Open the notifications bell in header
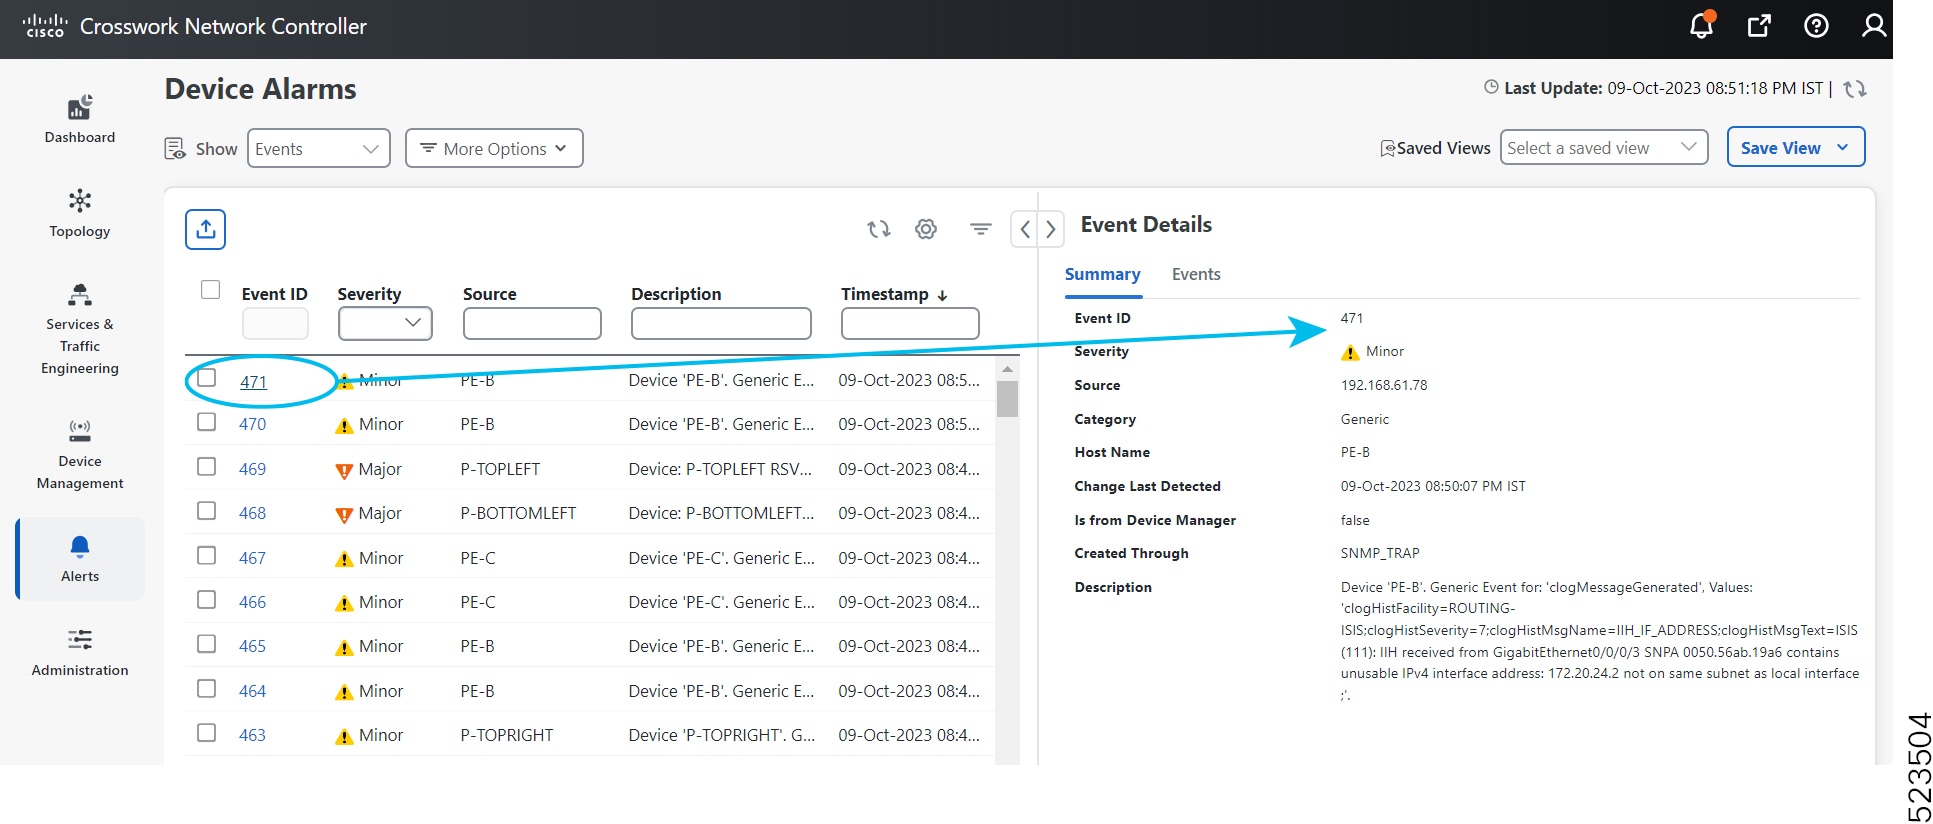1933x824 pixels. coord(1701,26)
